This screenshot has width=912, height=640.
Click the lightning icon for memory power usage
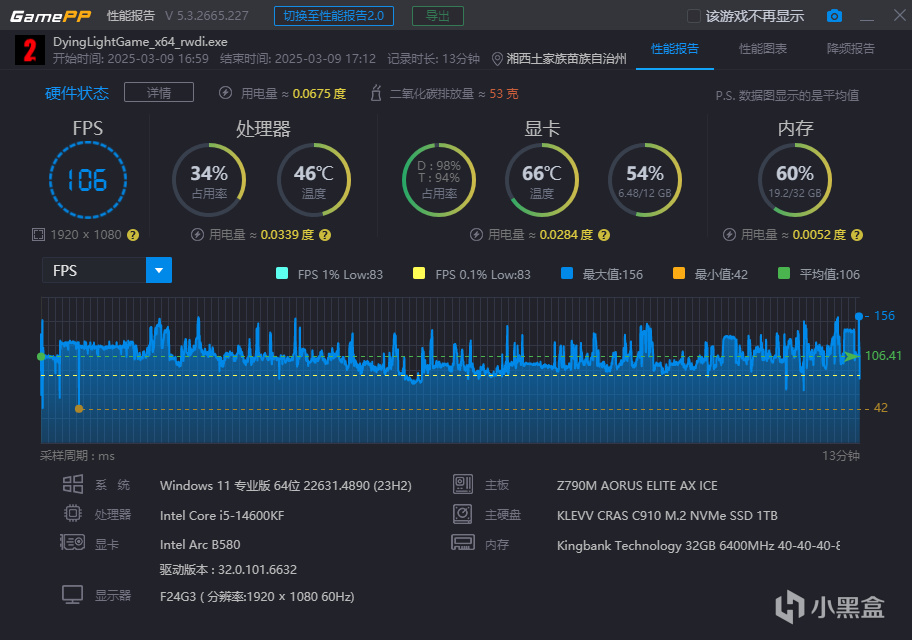click(x=729, y=234)
